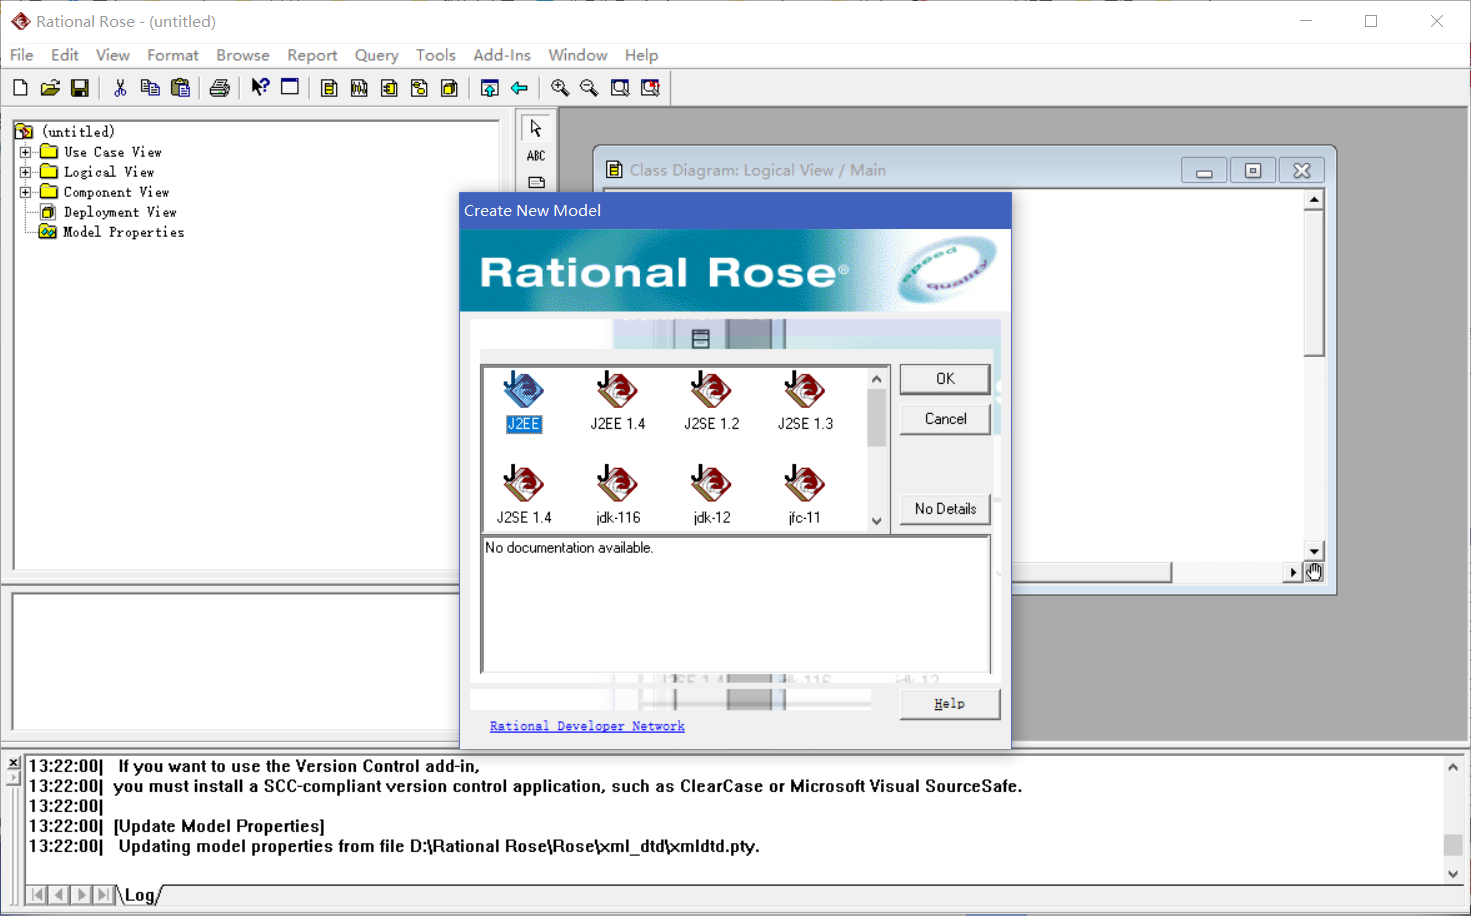Click the No Details button
Viewport: 1471px width, 916px height.
(x=945, y=509)
